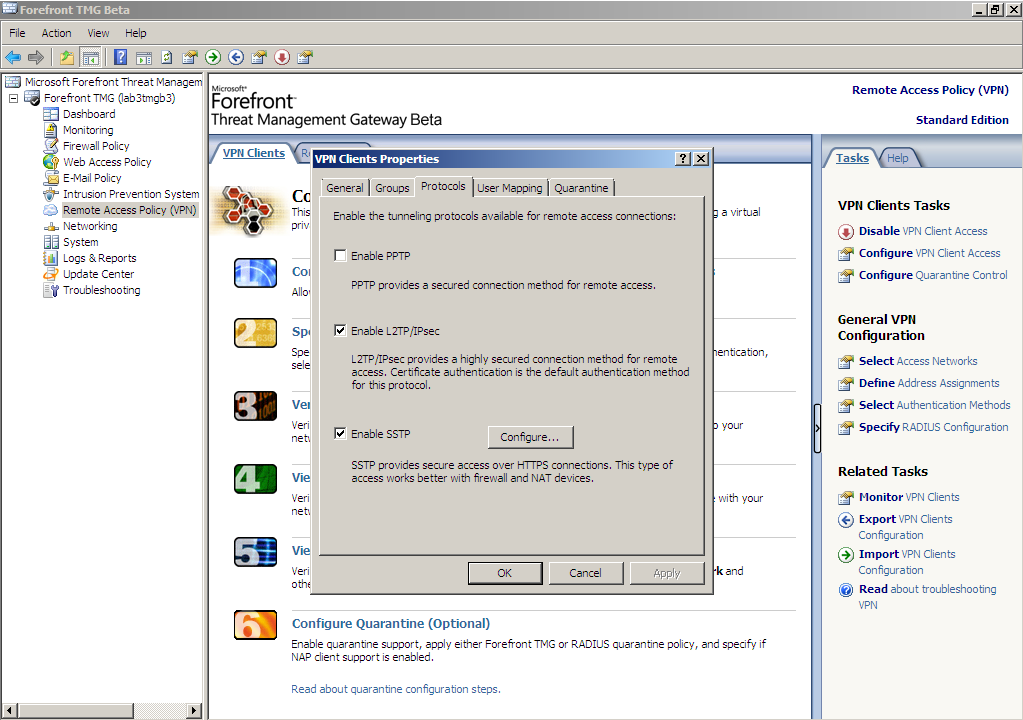
Task: Open Logs & Reports node
Action: 100,258
